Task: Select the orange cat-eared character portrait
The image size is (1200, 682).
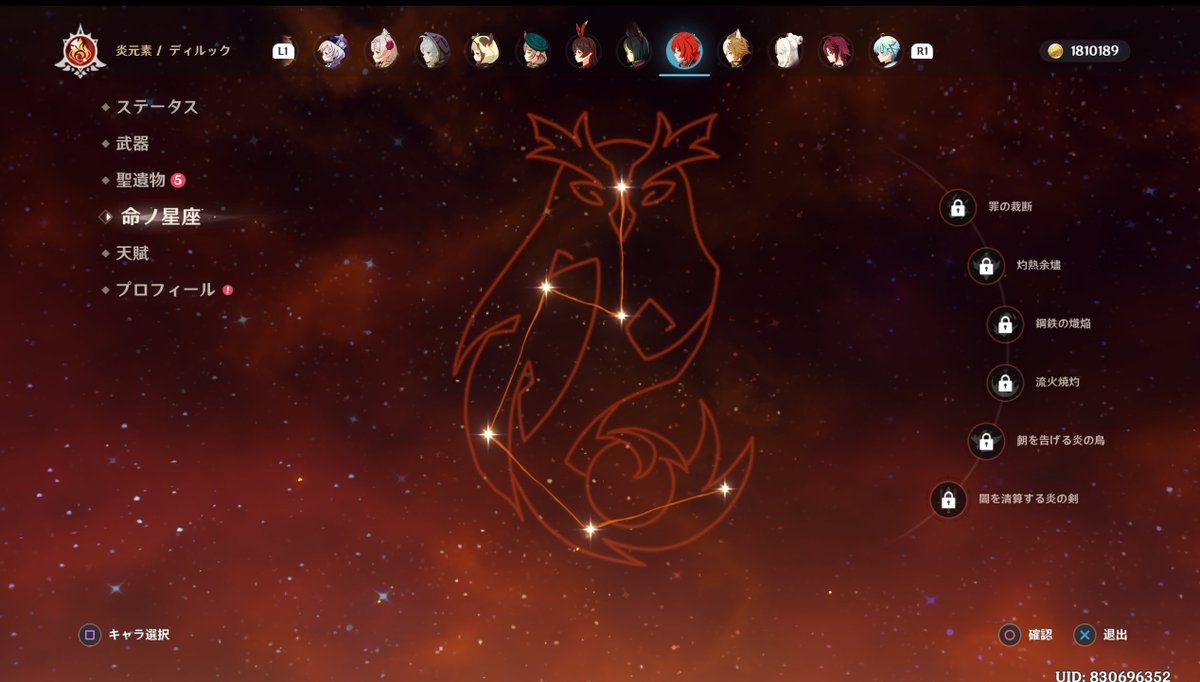Action: pyautogui.click(x=736, y=50)
